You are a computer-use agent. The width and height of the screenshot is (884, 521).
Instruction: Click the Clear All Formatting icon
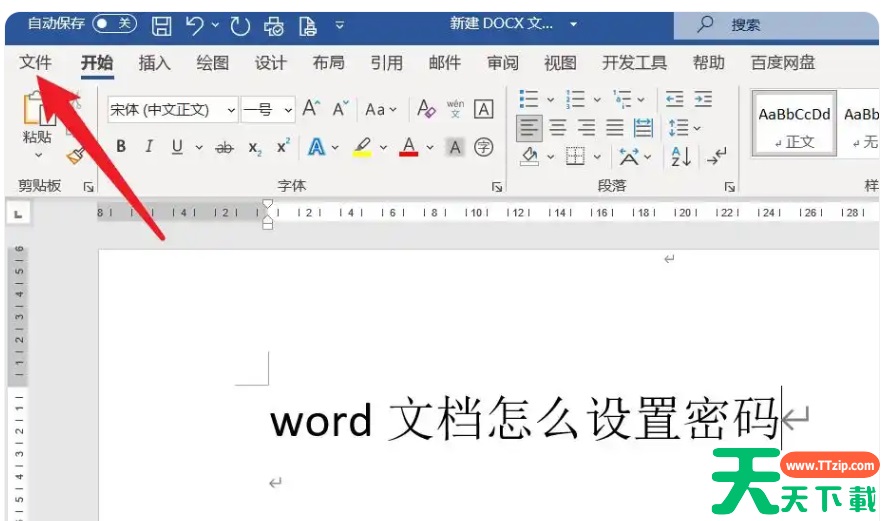(427, 109)
